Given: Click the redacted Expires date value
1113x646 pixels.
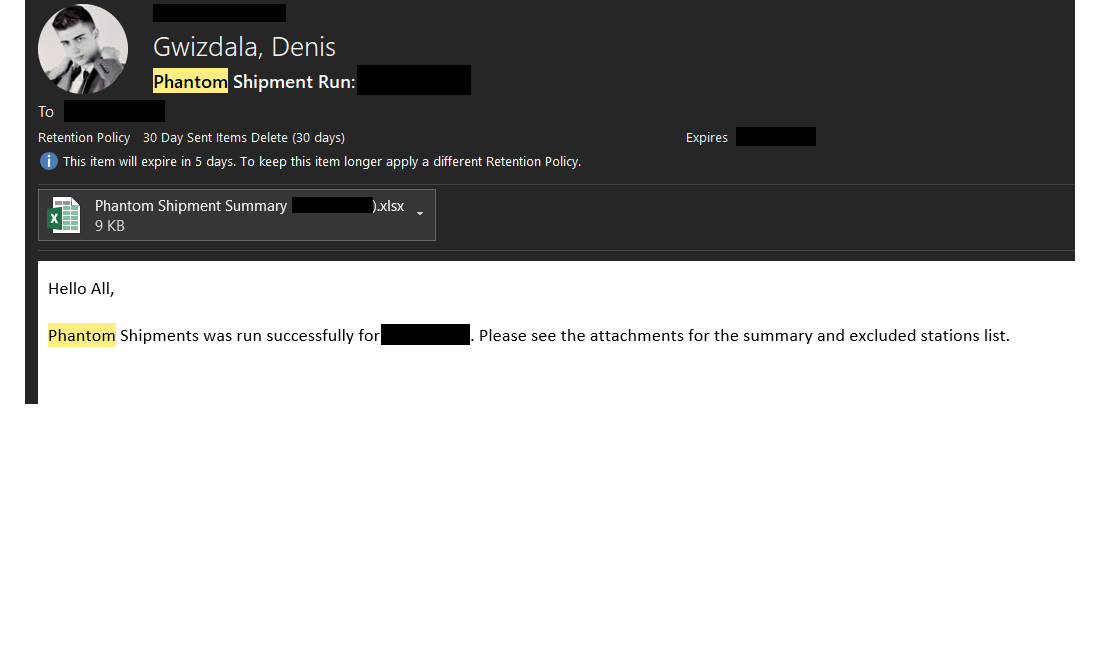Looking at the screenshot, I should pos(775,137).
